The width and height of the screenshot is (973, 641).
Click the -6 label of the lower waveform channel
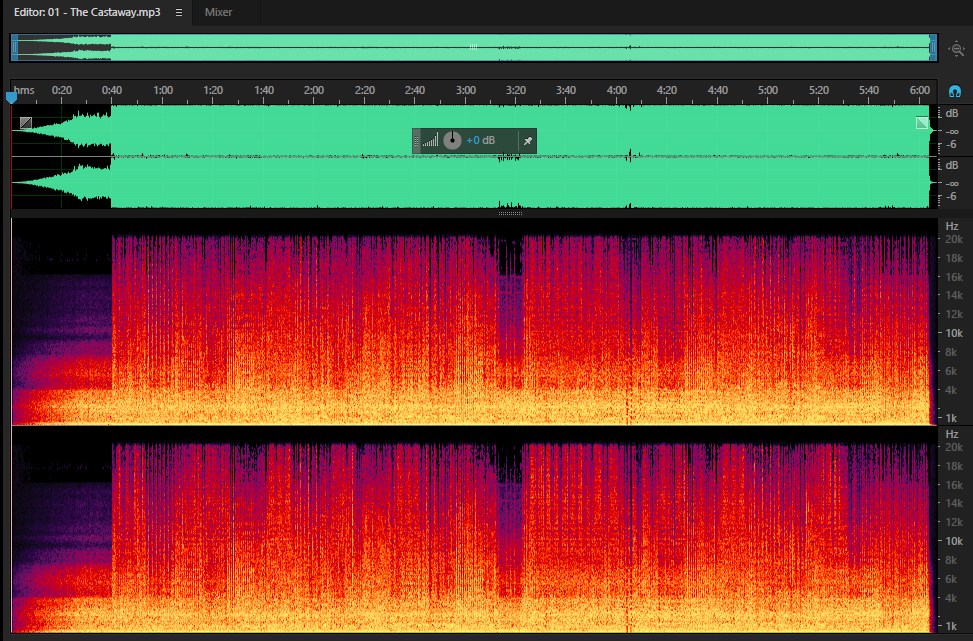(951, 196)
